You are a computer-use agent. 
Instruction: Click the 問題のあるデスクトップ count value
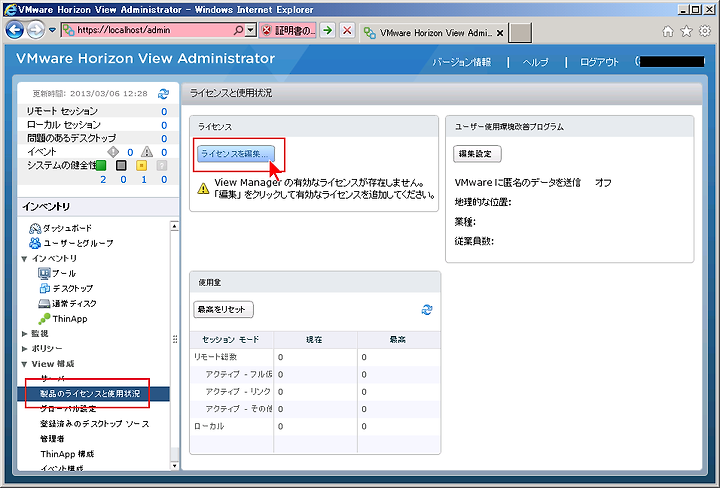[164, 139]
